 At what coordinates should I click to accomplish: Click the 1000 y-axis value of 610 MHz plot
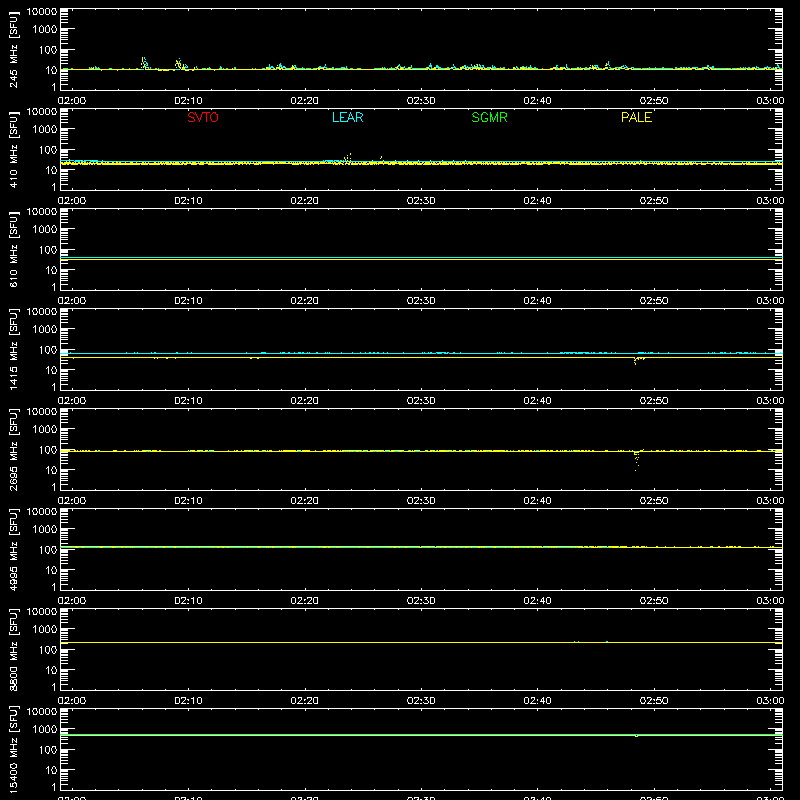[45, 230]
